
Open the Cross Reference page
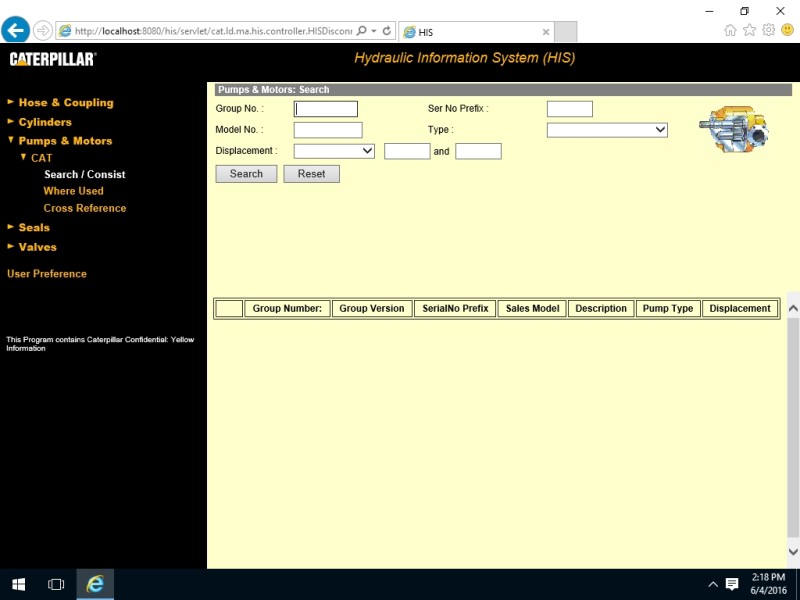85,208
